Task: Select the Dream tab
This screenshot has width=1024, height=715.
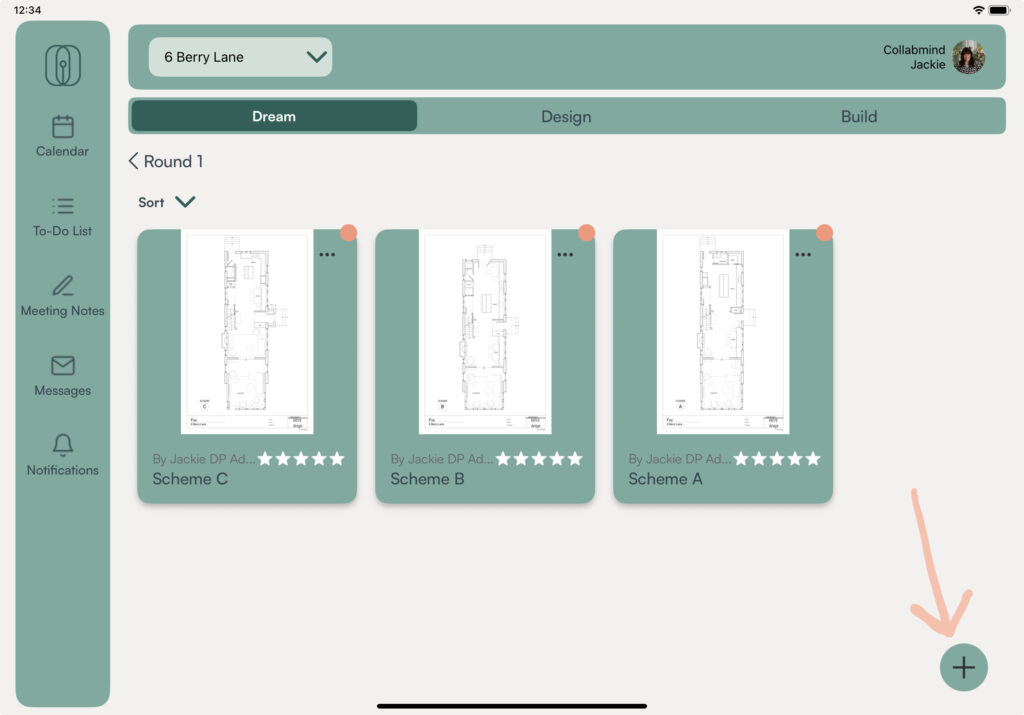Action: (x=274, y=116)
